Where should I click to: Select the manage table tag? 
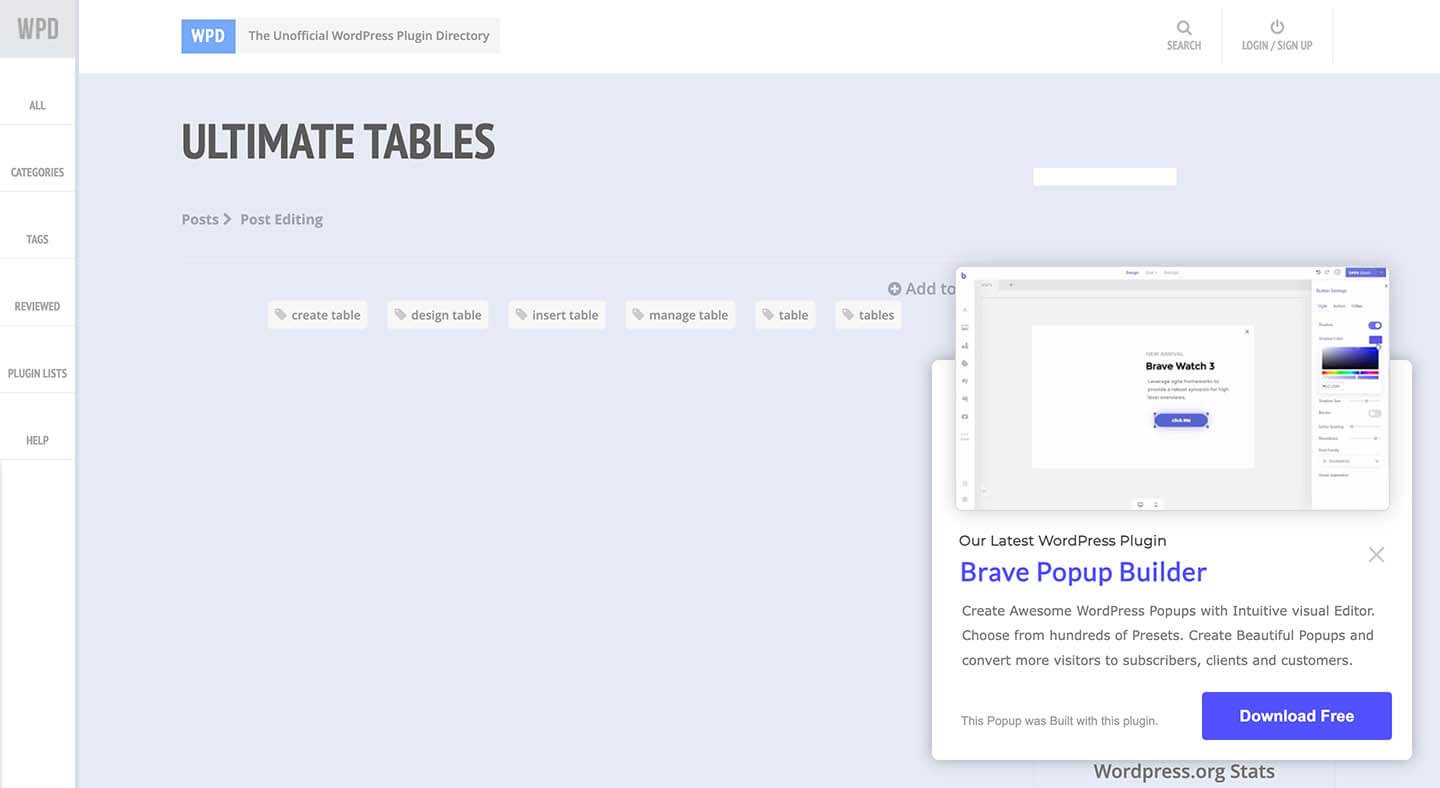pos(681,315)
